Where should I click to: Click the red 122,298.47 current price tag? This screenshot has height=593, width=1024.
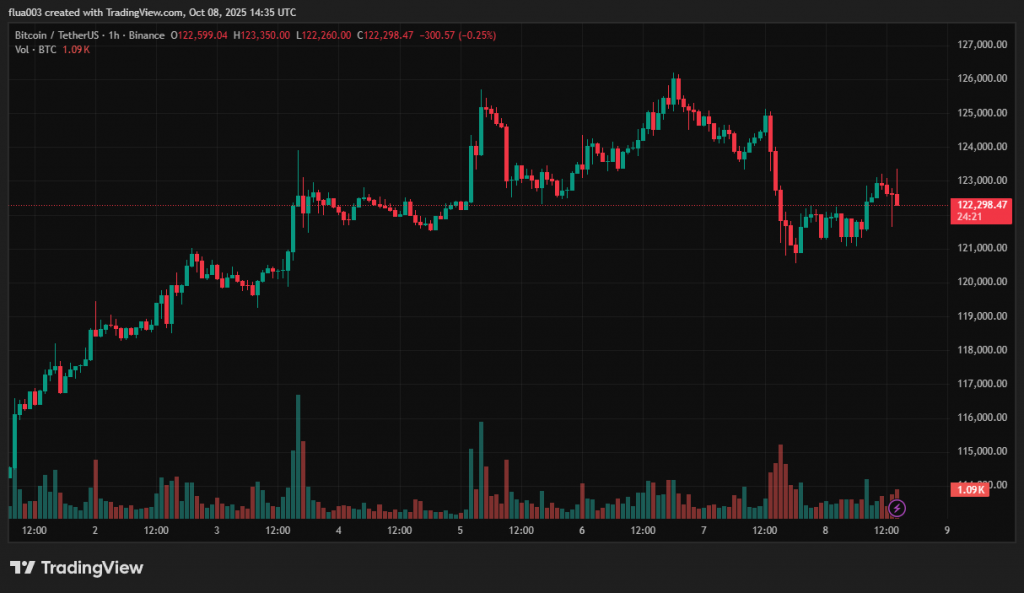[x=980, y=204]
